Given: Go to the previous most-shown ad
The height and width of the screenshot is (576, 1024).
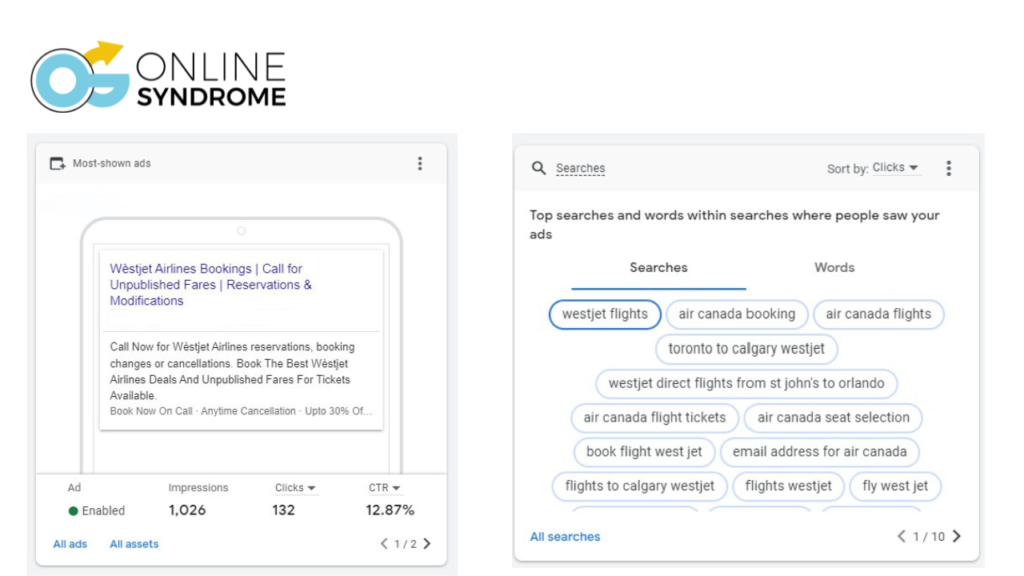Looking at the screenshot, I should pos(384,543).
